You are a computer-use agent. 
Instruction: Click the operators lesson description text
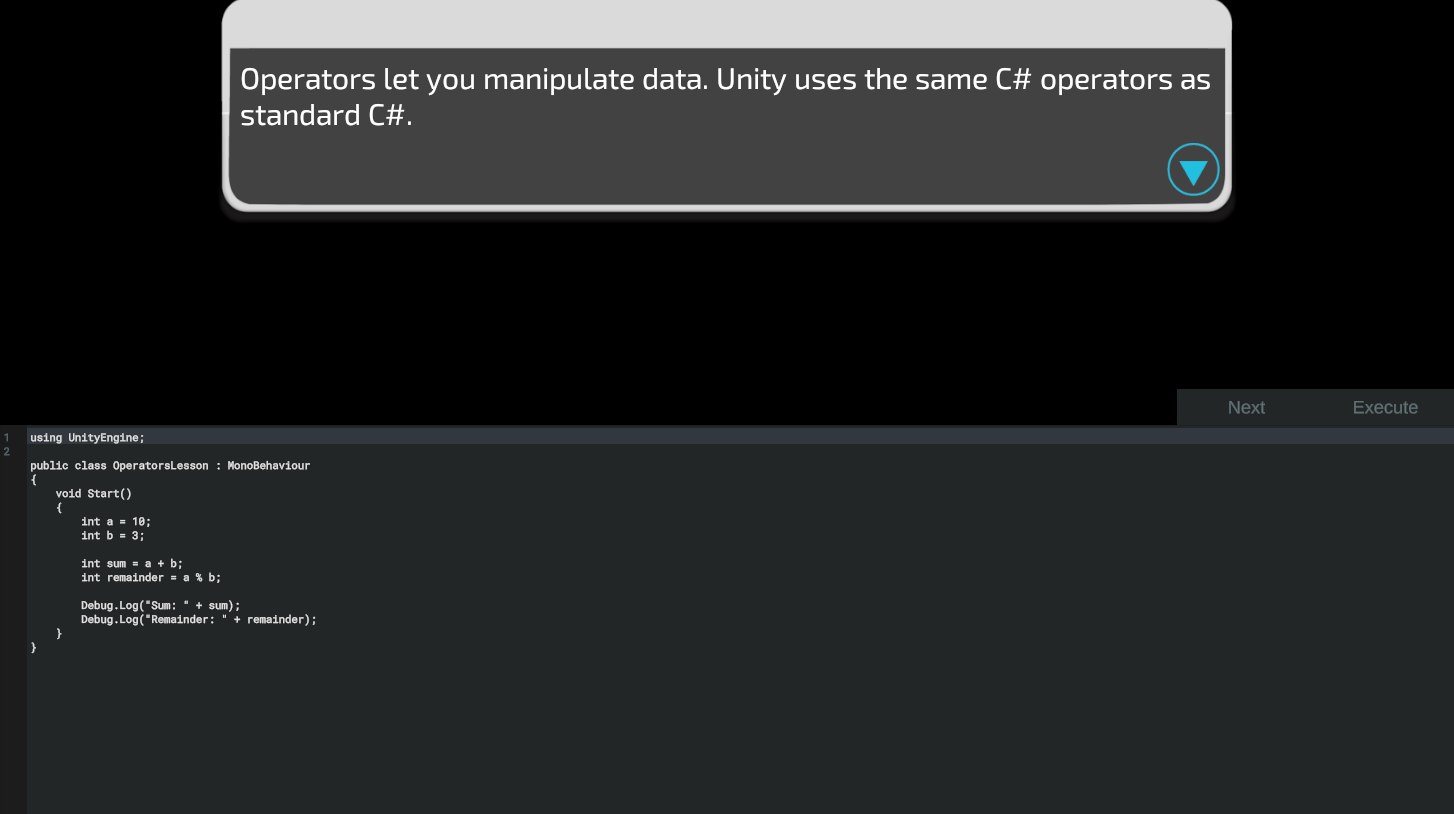[x=724, y=96]
